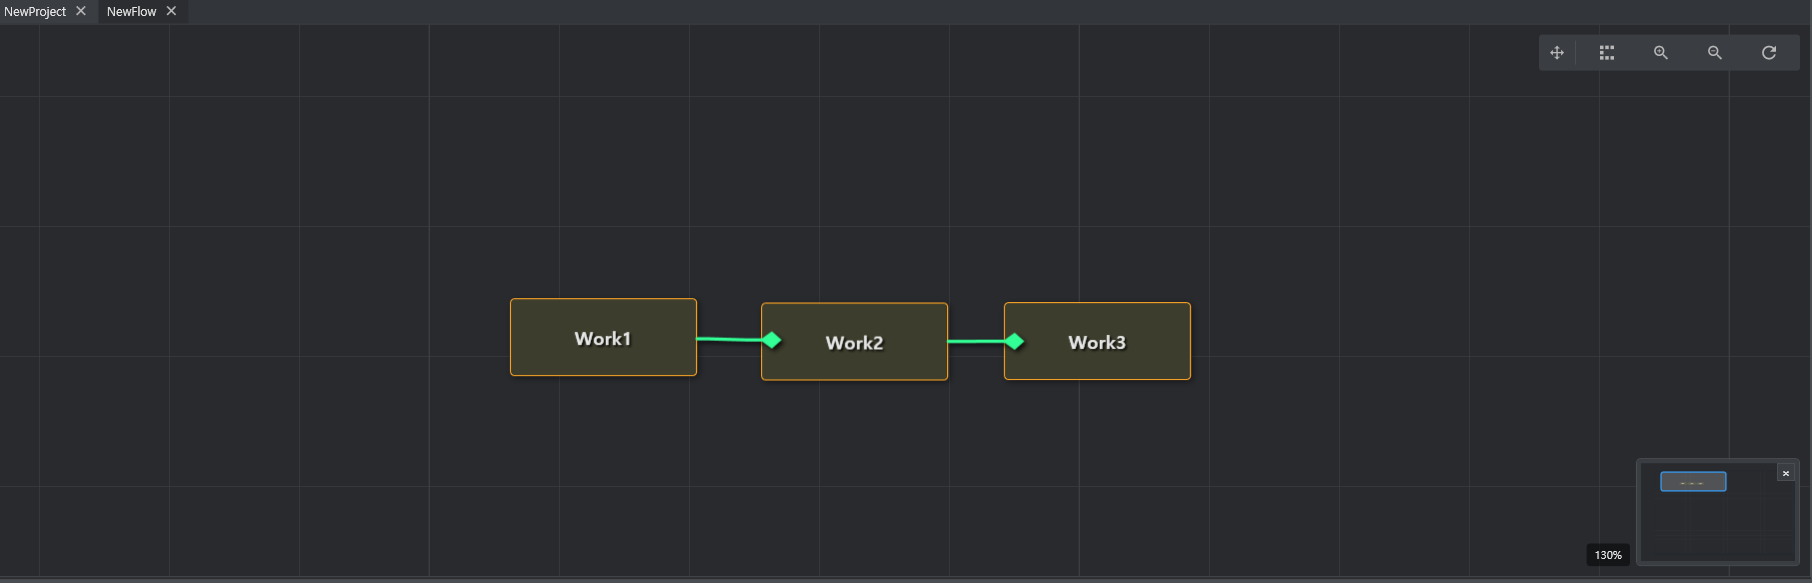
Task: Click the 130% zoom level indicator
Action: [1608, 555]
